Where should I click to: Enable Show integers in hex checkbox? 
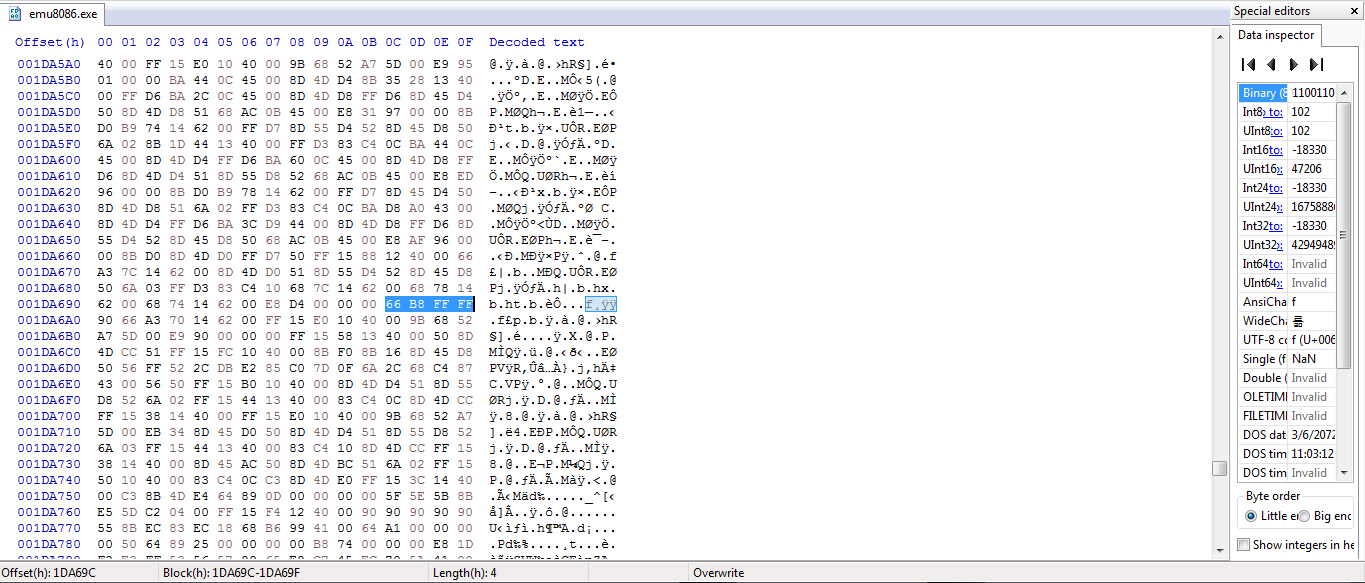point(1244,545)
